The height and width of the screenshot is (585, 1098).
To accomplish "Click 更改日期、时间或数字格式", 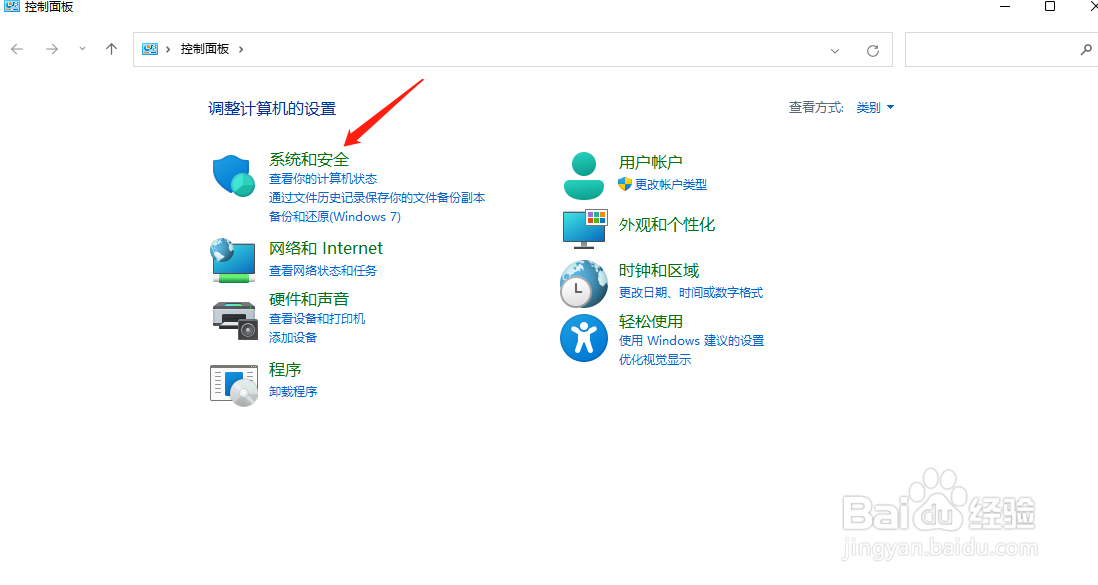I will [691, 293].
